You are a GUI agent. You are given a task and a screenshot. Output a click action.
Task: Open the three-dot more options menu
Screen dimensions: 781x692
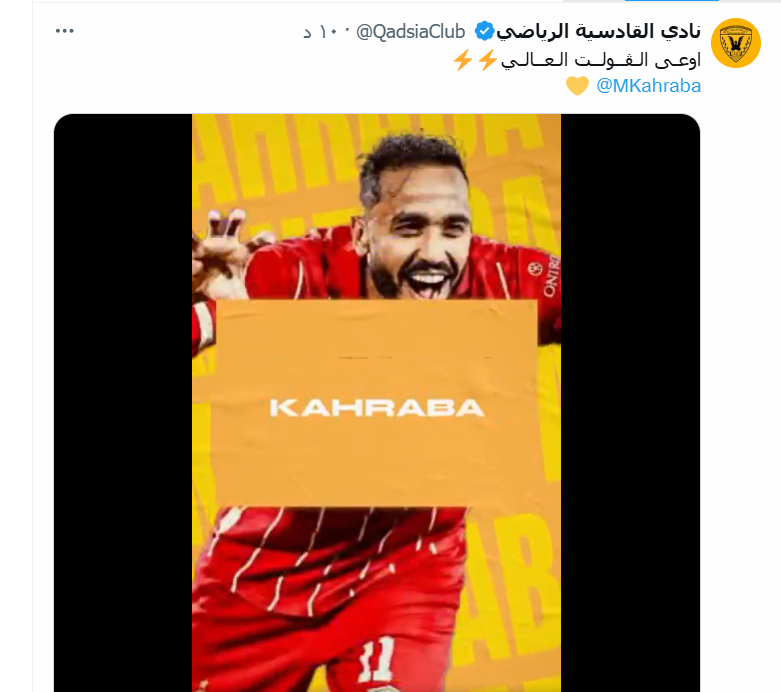tap(64, 31)
